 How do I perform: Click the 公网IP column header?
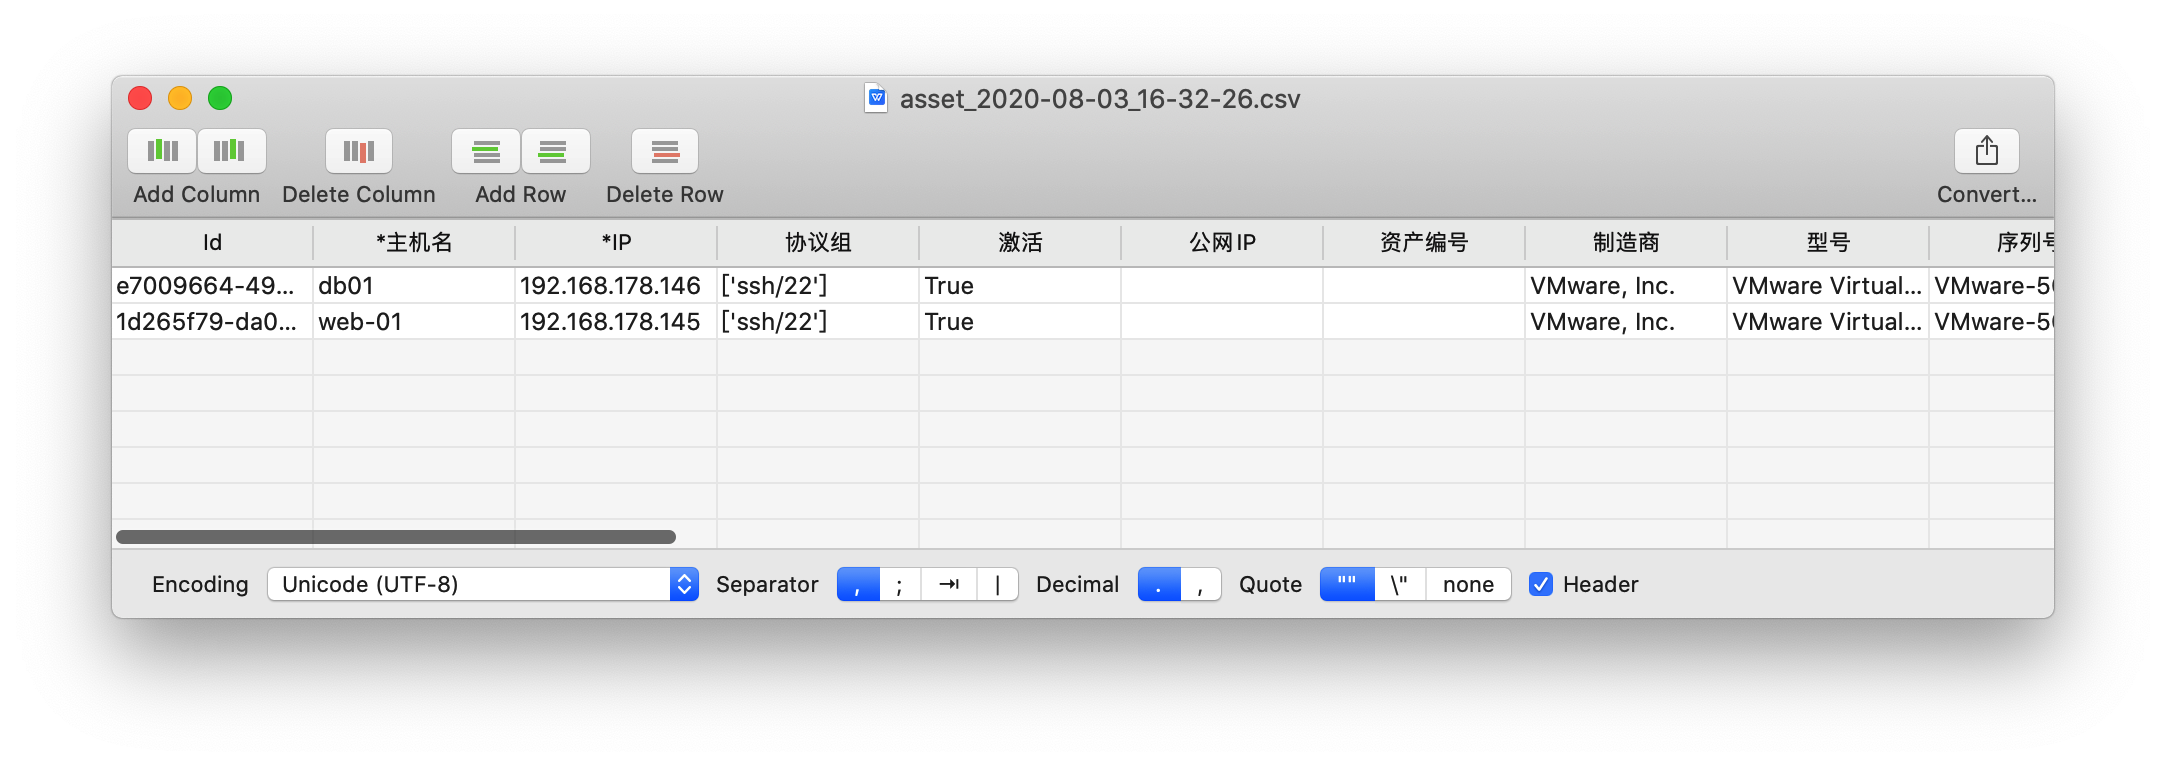coord(1222,243)
